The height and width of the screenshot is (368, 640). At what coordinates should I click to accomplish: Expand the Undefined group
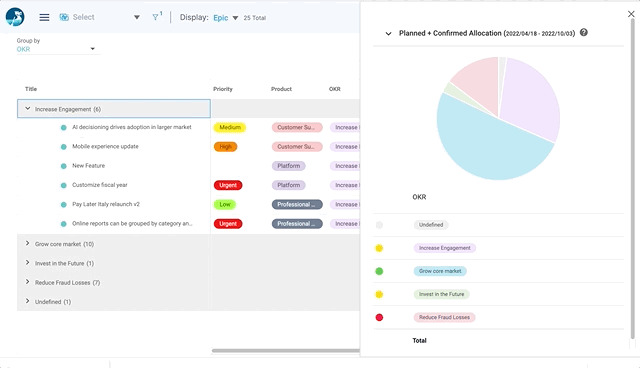click(27, 301)
